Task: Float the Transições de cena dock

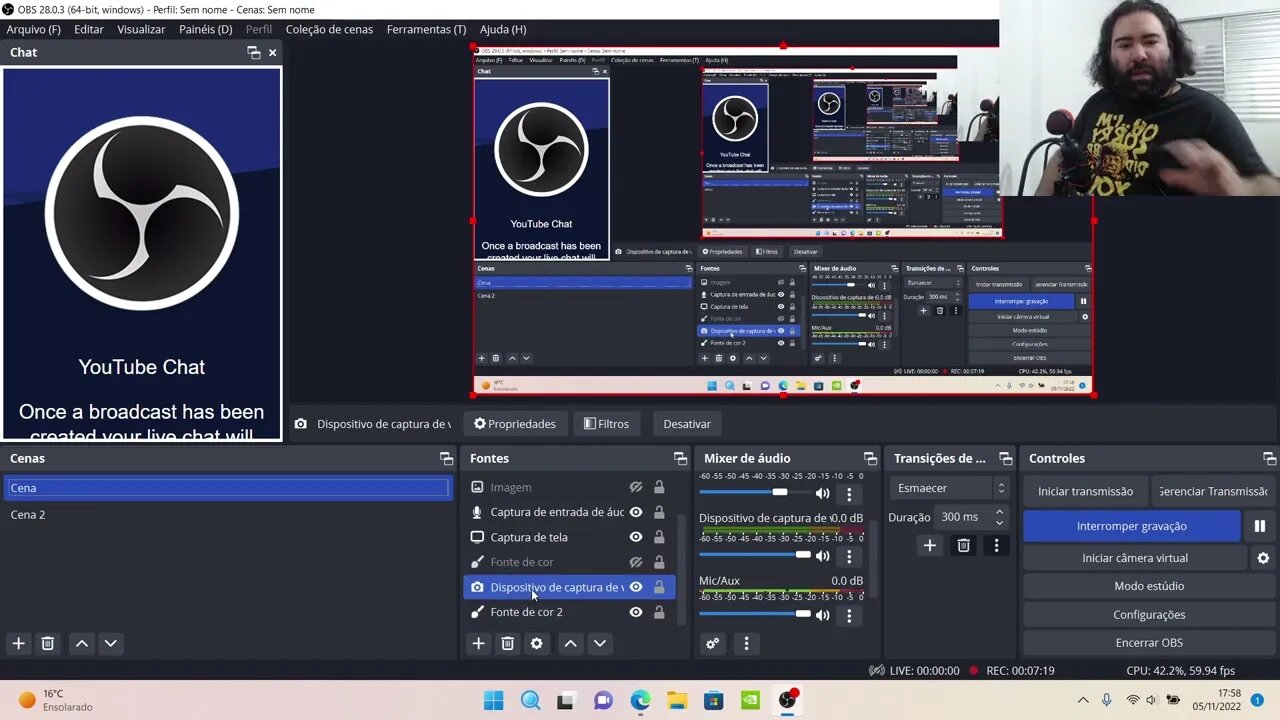Action: pos(1005,458)
